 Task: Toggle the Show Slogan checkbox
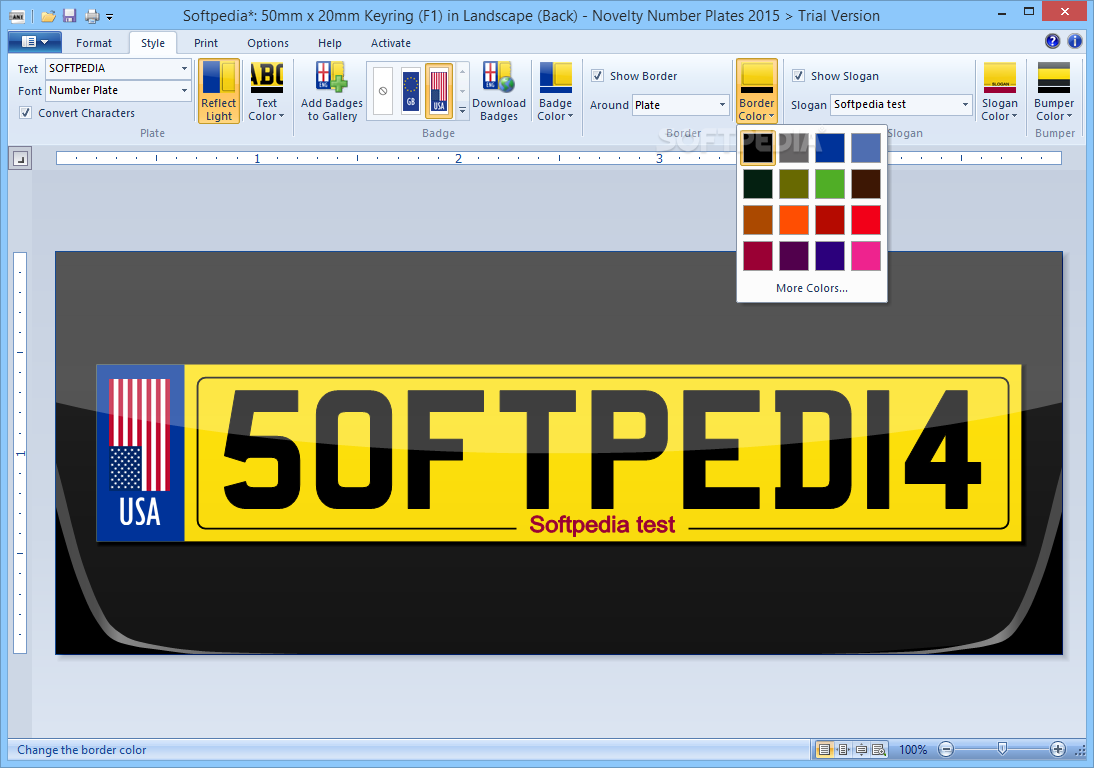tap(798, 75)
